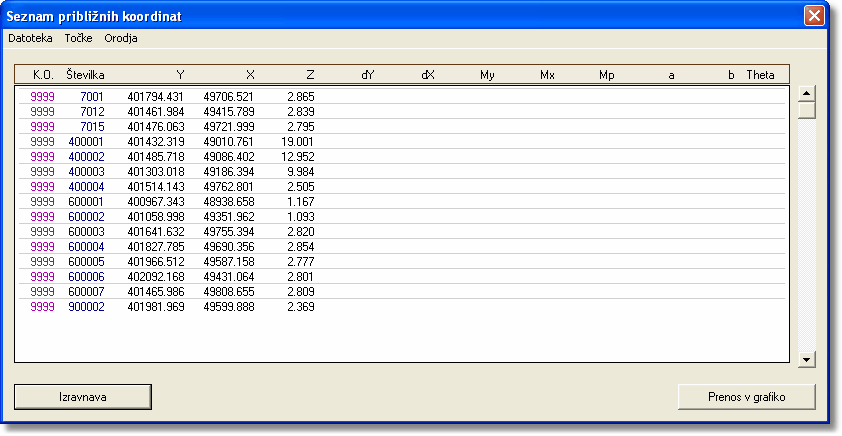Select the row for point 7012

pyautogui.click(x=91, y=111)
